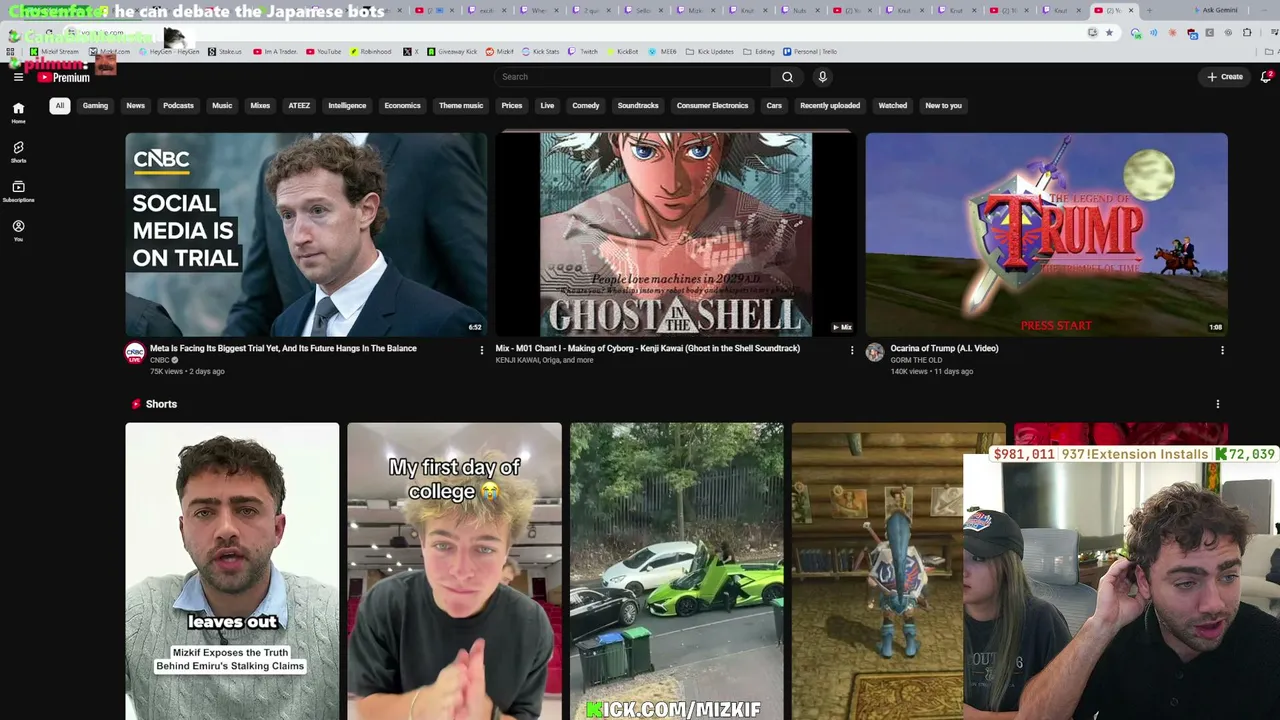The width and height of the screenshot is (1280, 720).
Task: Open the Giveaway Kick bookmark
Action: (x=450, y=51)
